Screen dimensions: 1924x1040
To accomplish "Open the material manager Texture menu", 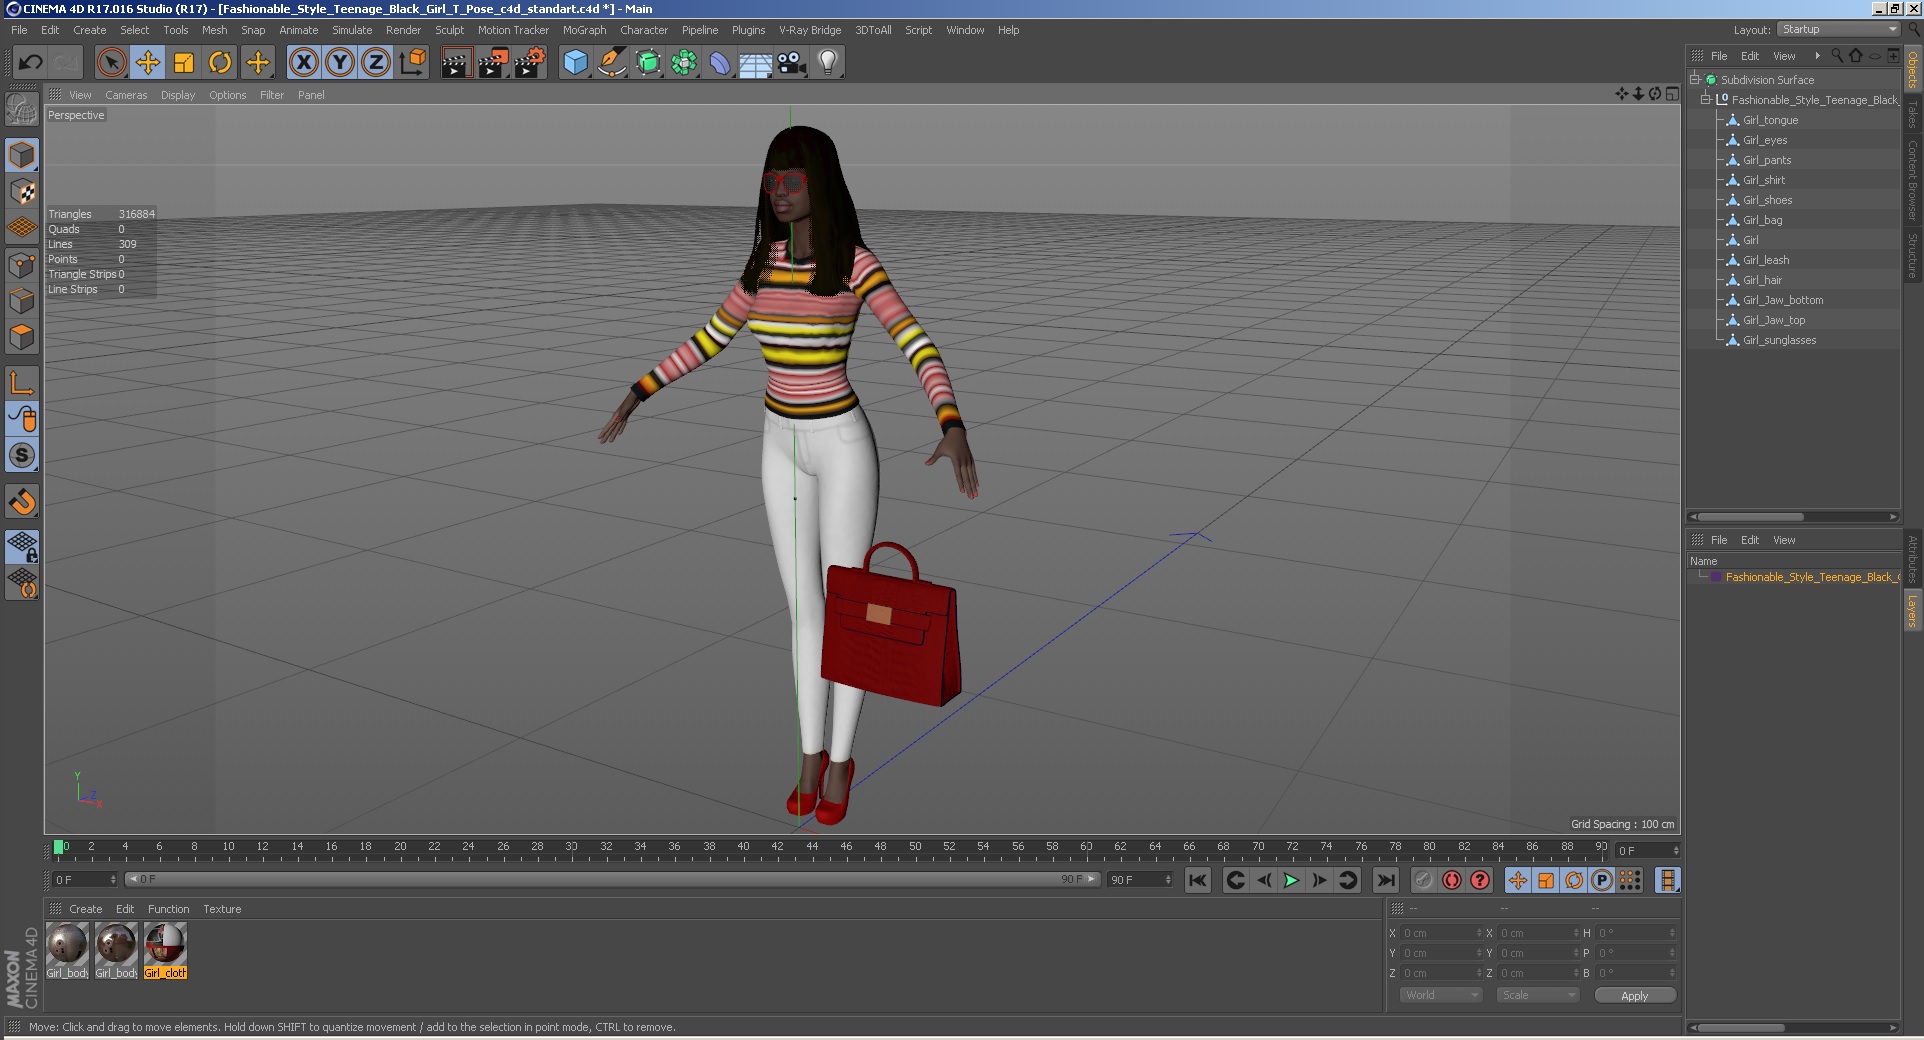I will click(222, 909).
